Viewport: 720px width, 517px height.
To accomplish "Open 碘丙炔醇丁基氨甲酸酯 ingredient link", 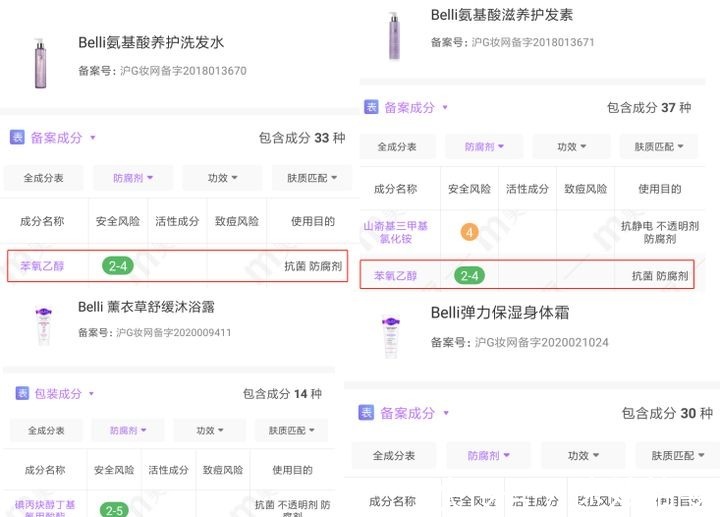I will 45,510.
